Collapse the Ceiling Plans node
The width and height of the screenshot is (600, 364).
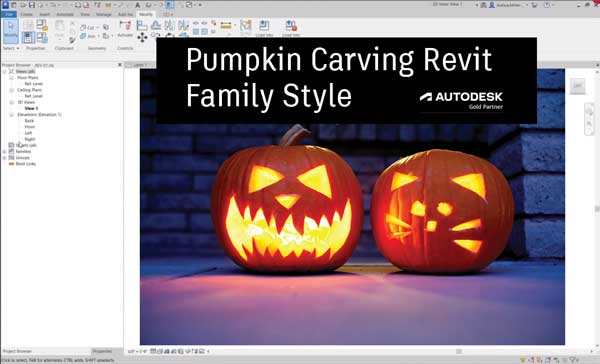pos(11,90)
